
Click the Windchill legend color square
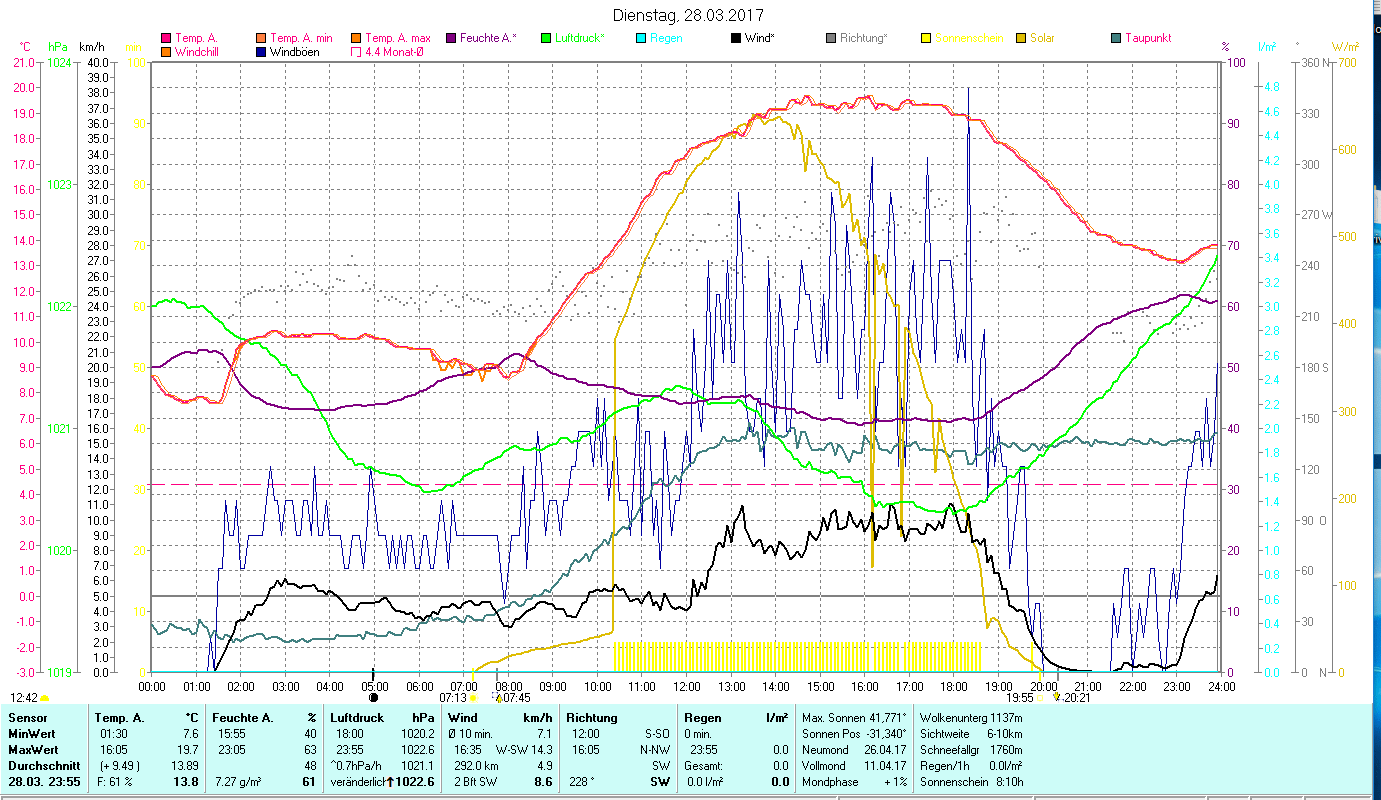coord(165,52)
